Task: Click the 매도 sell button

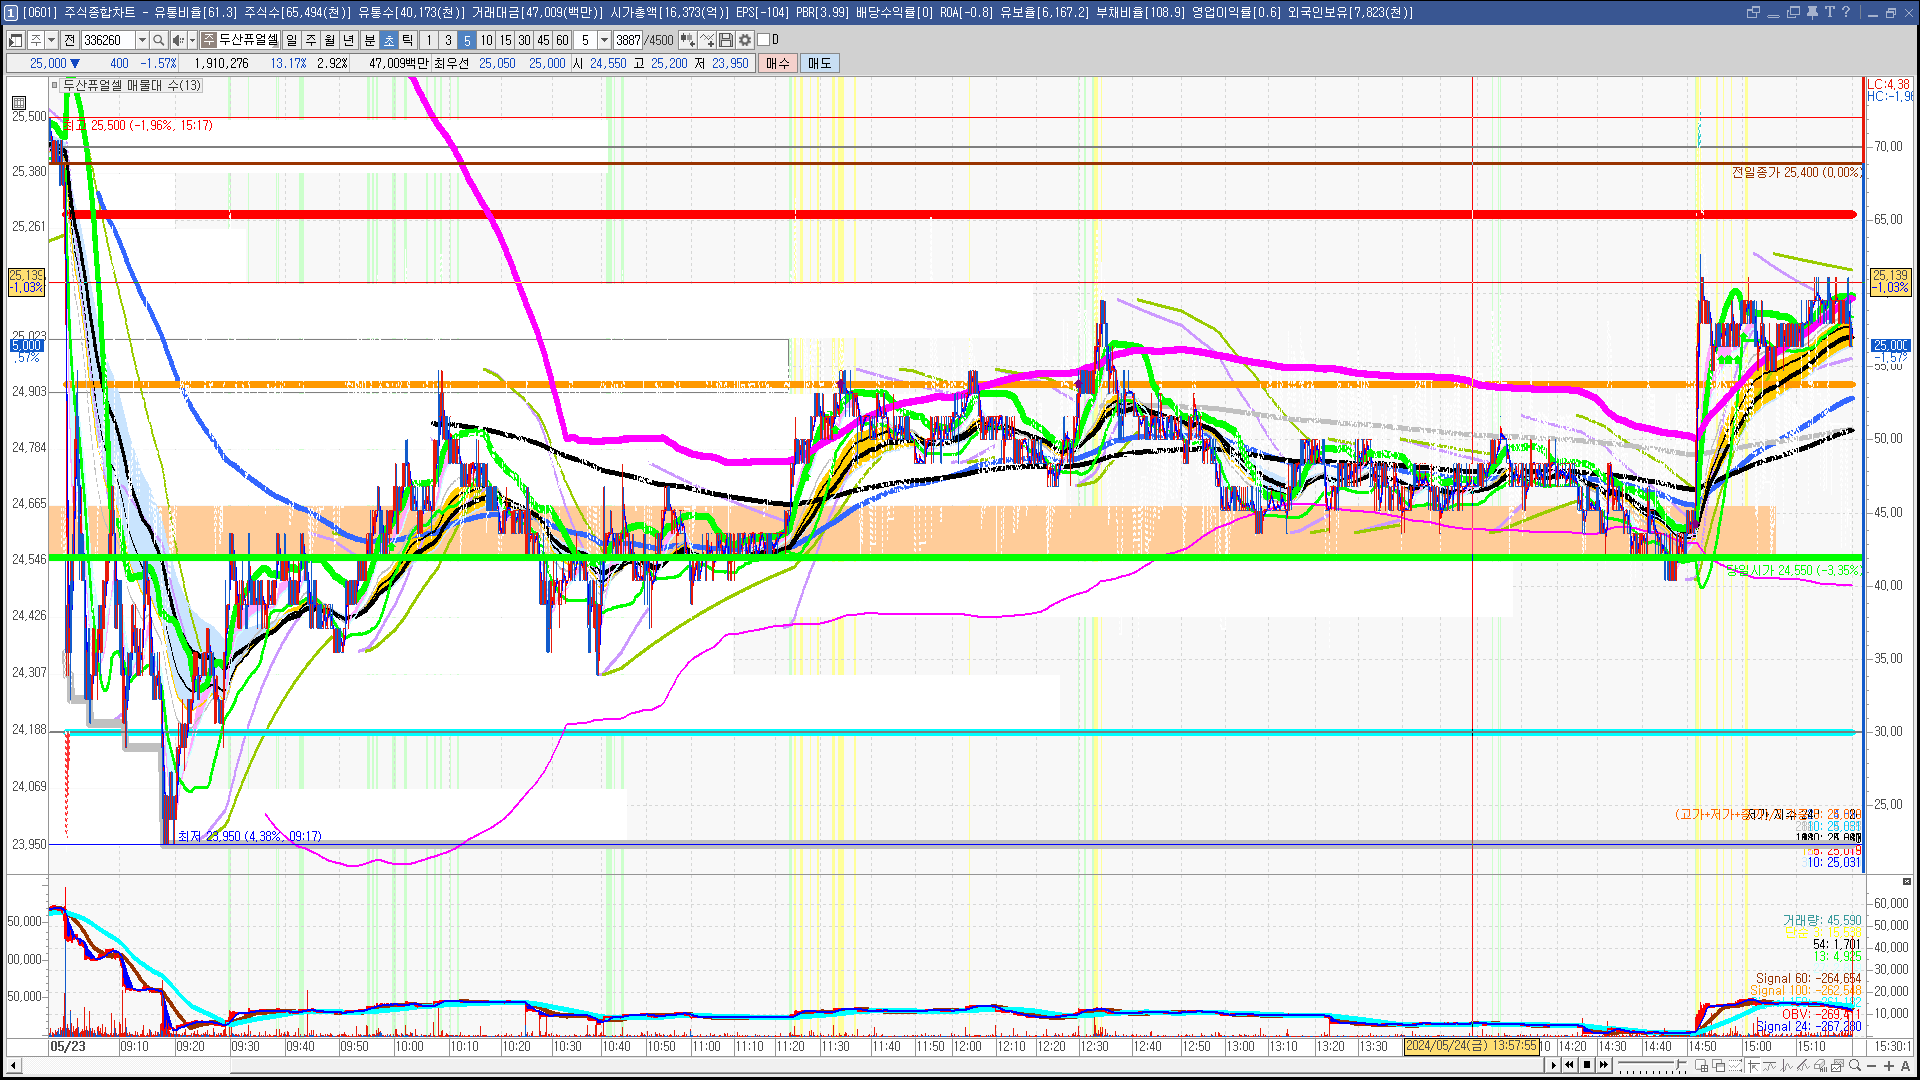Action: click(820, 63)
